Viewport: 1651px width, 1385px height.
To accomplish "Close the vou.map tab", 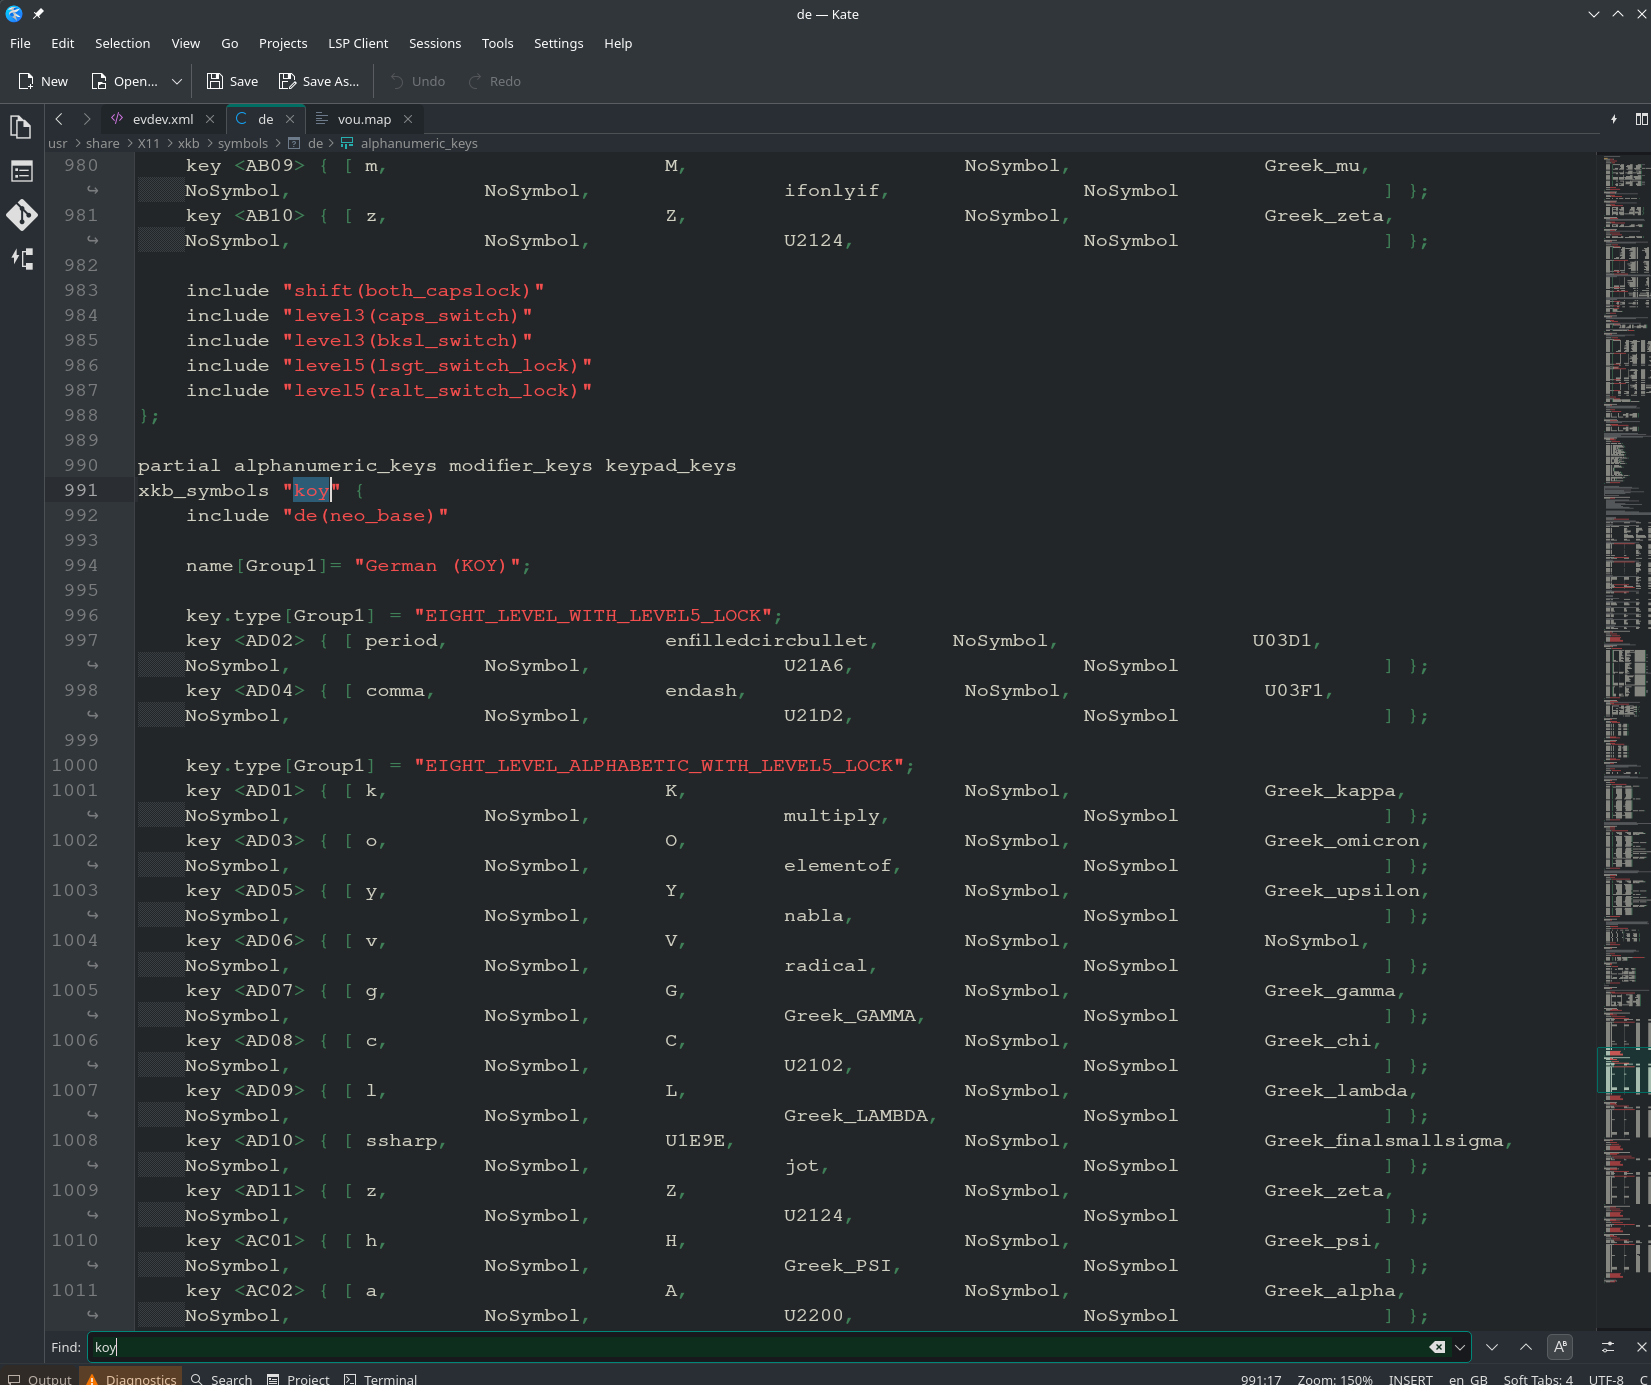I will [408, 119].
